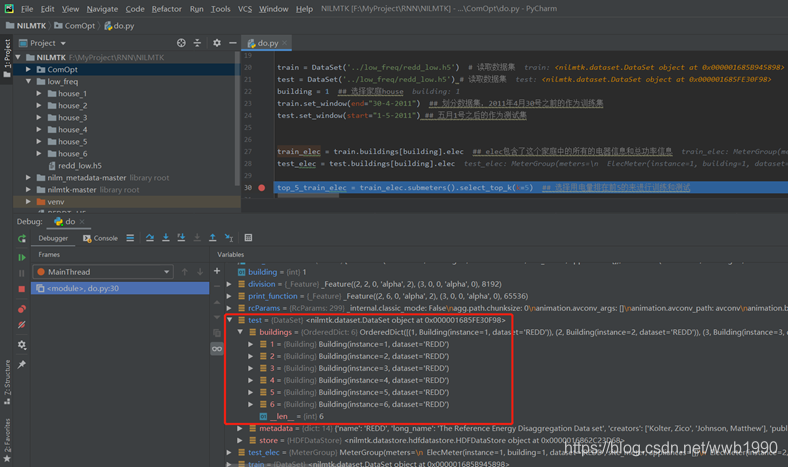This screenshot has height=467, width=788.
Task: Open the Structure side tool window
Action: coord(7,383)
